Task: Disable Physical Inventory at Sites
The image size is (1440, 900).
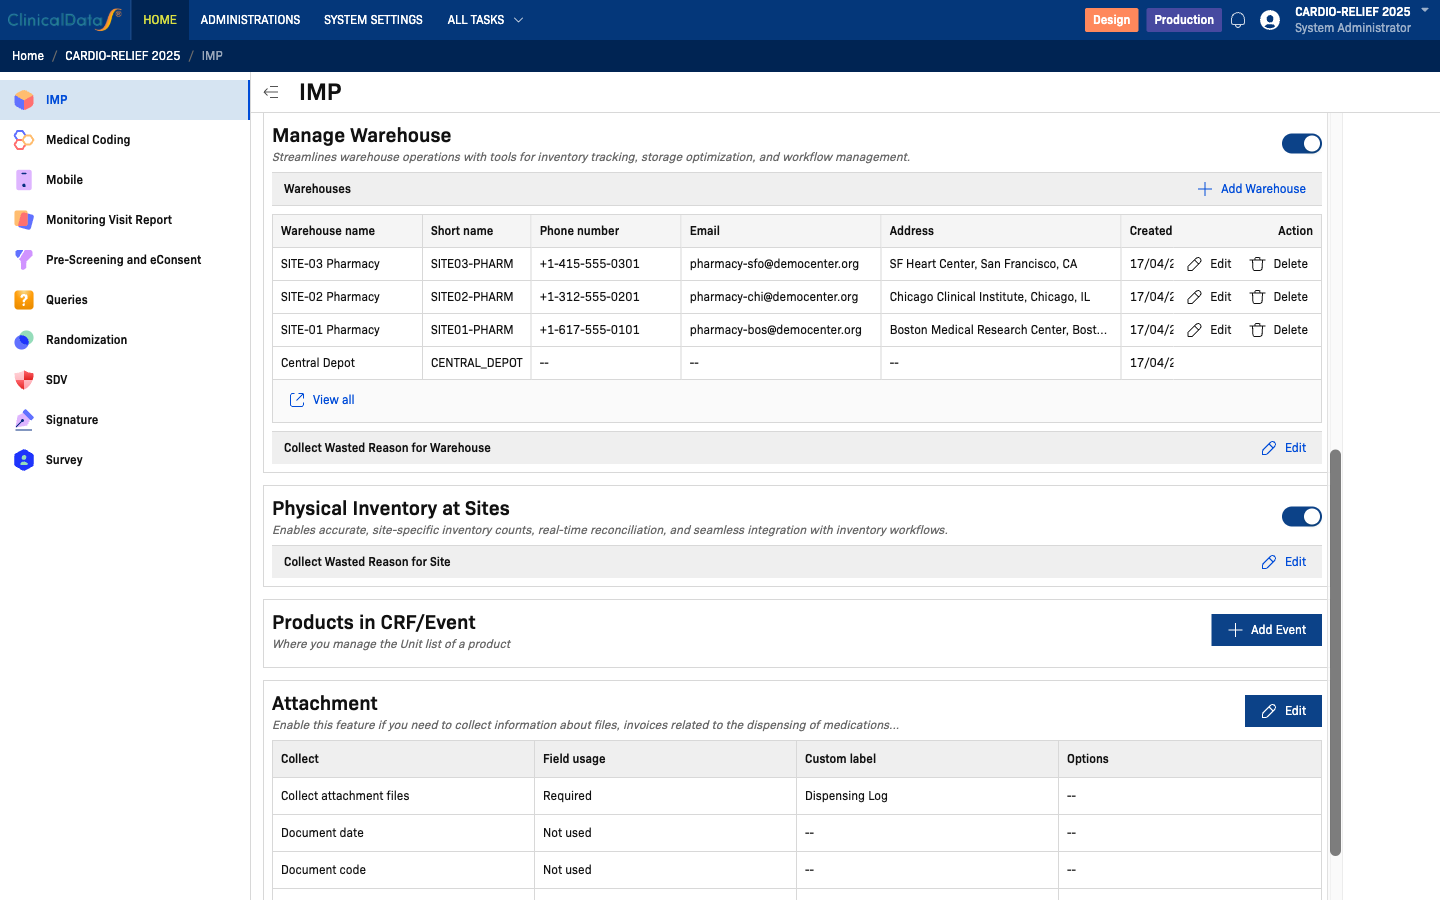Action: coord(1301,516)
